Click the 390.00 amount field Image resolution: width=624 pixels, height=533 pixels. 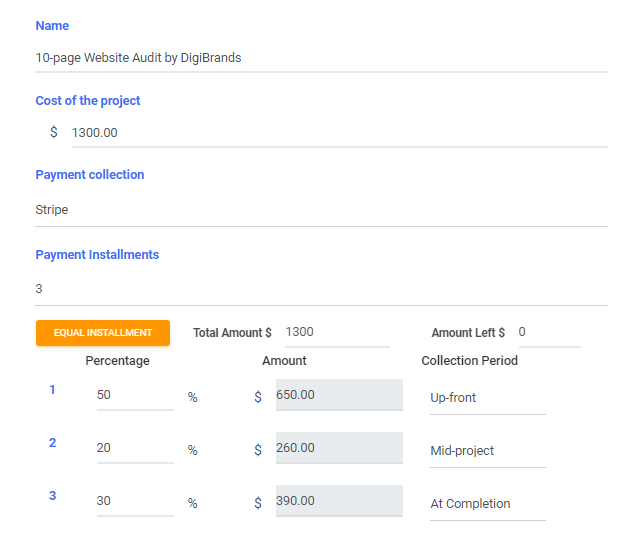coord(338,501)
